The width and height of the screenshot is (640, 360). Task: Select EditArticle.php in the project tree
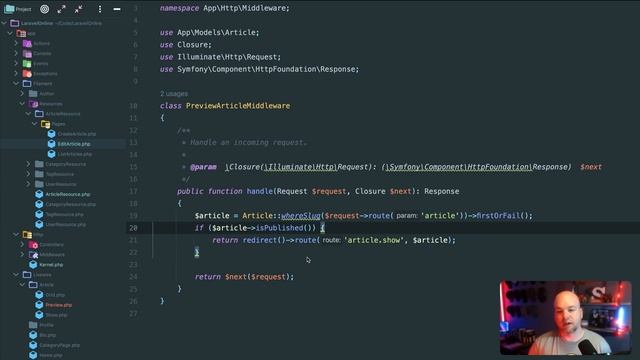click(74, 144)
